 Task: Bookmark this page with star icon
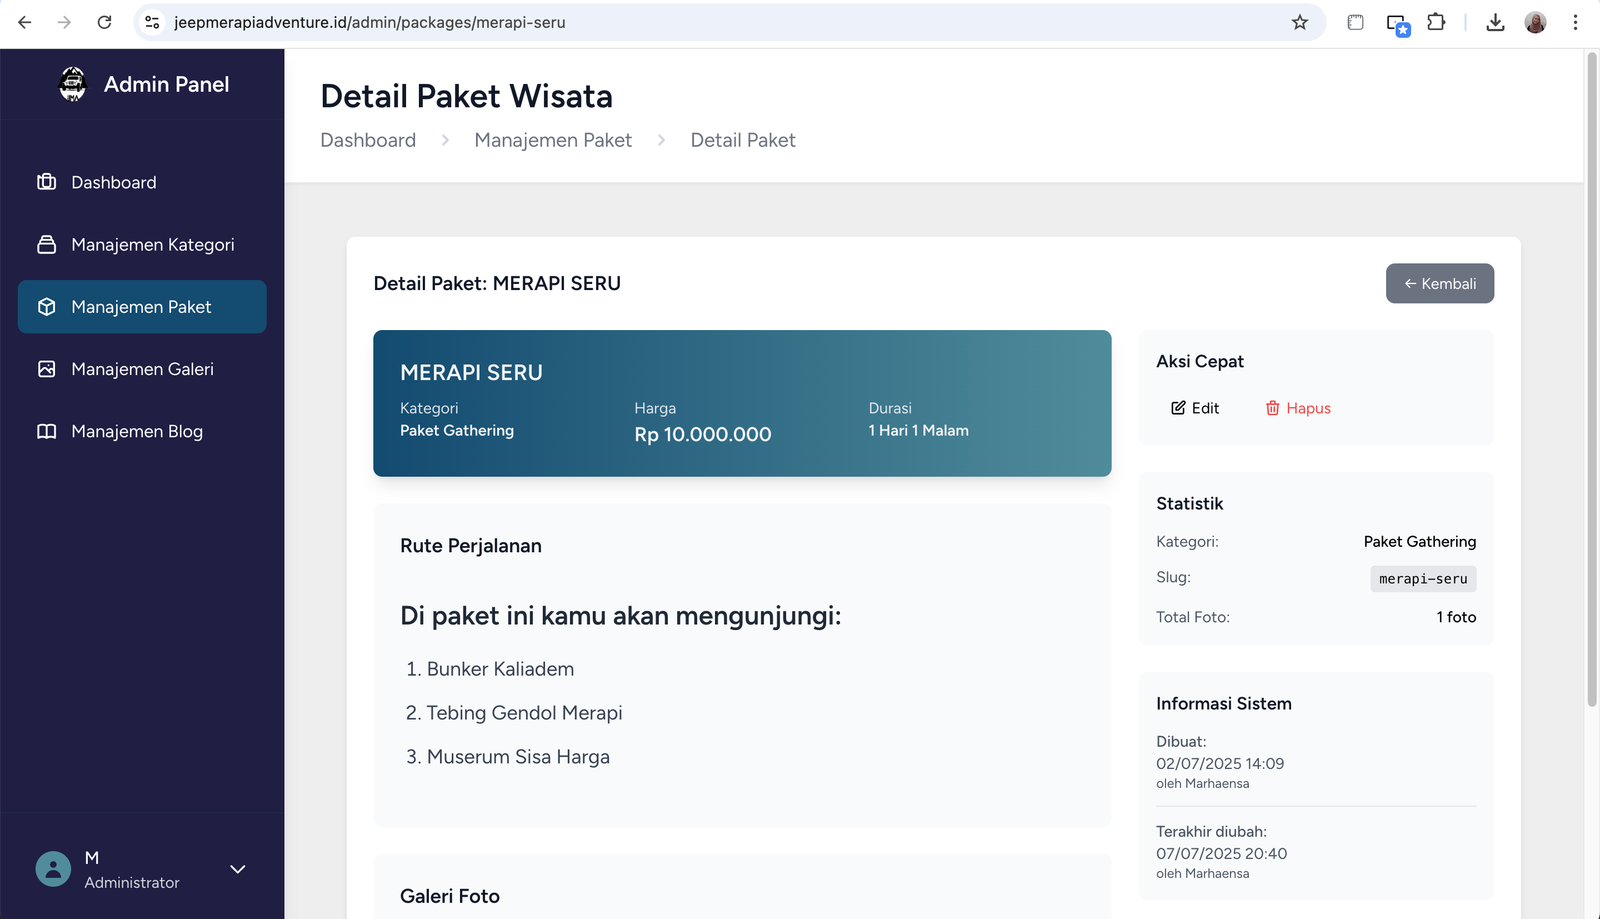(1299, 22)
